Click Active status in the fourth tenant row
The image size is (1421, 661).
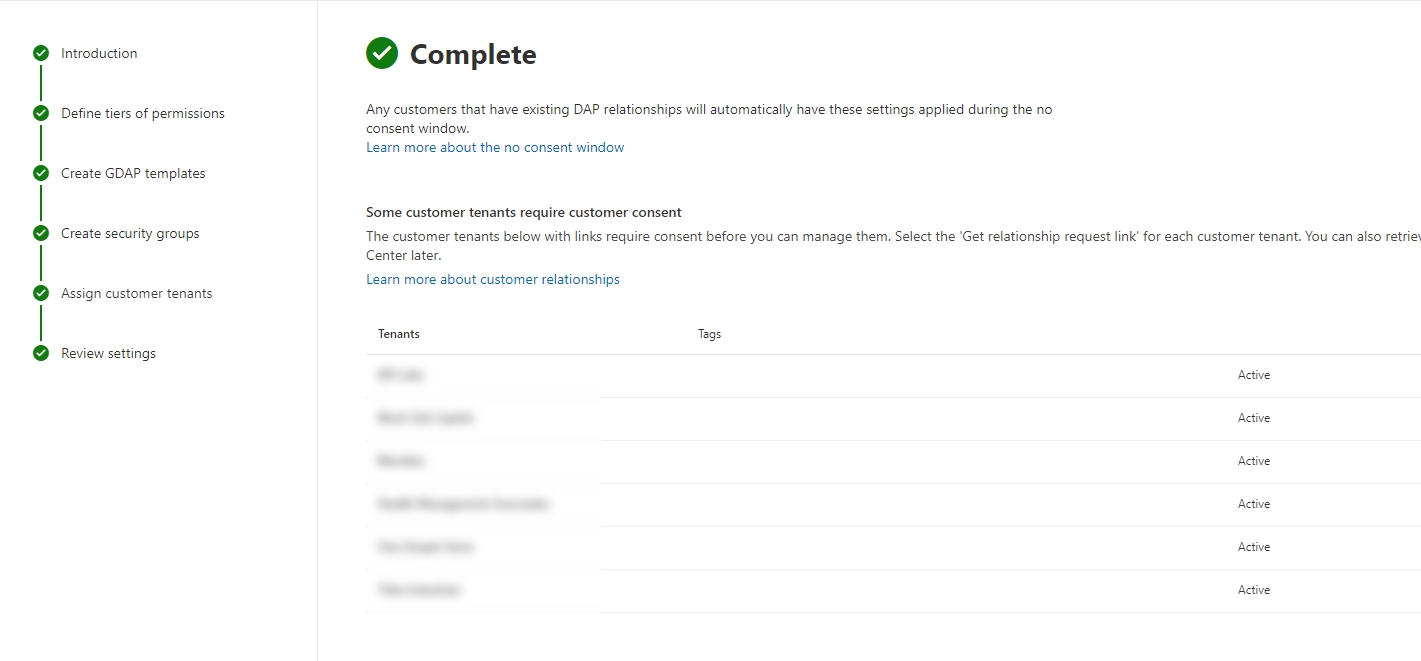pos(1254,504)
